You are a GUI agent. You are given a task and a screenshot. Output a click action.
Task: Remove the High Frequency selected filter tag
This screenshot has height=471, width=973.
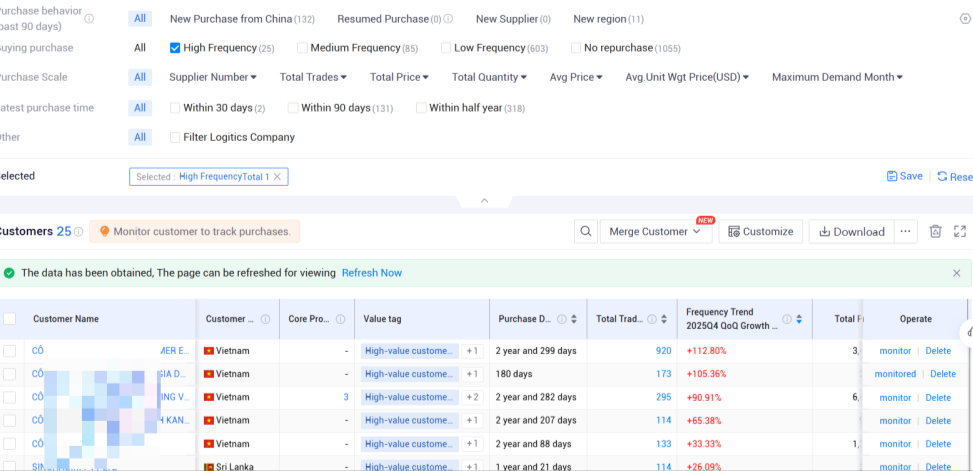(277, 177)
